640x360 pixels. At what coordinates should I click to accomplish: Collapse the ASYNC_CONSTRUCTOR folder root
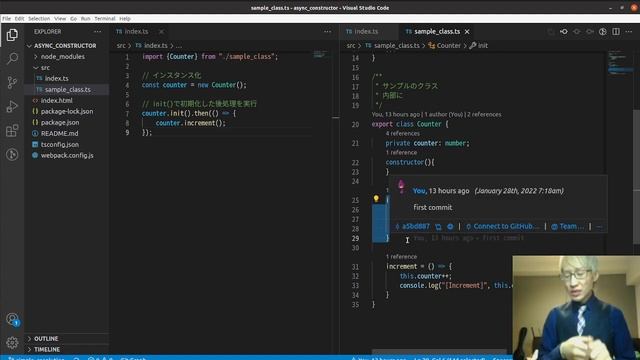point(65,46)
